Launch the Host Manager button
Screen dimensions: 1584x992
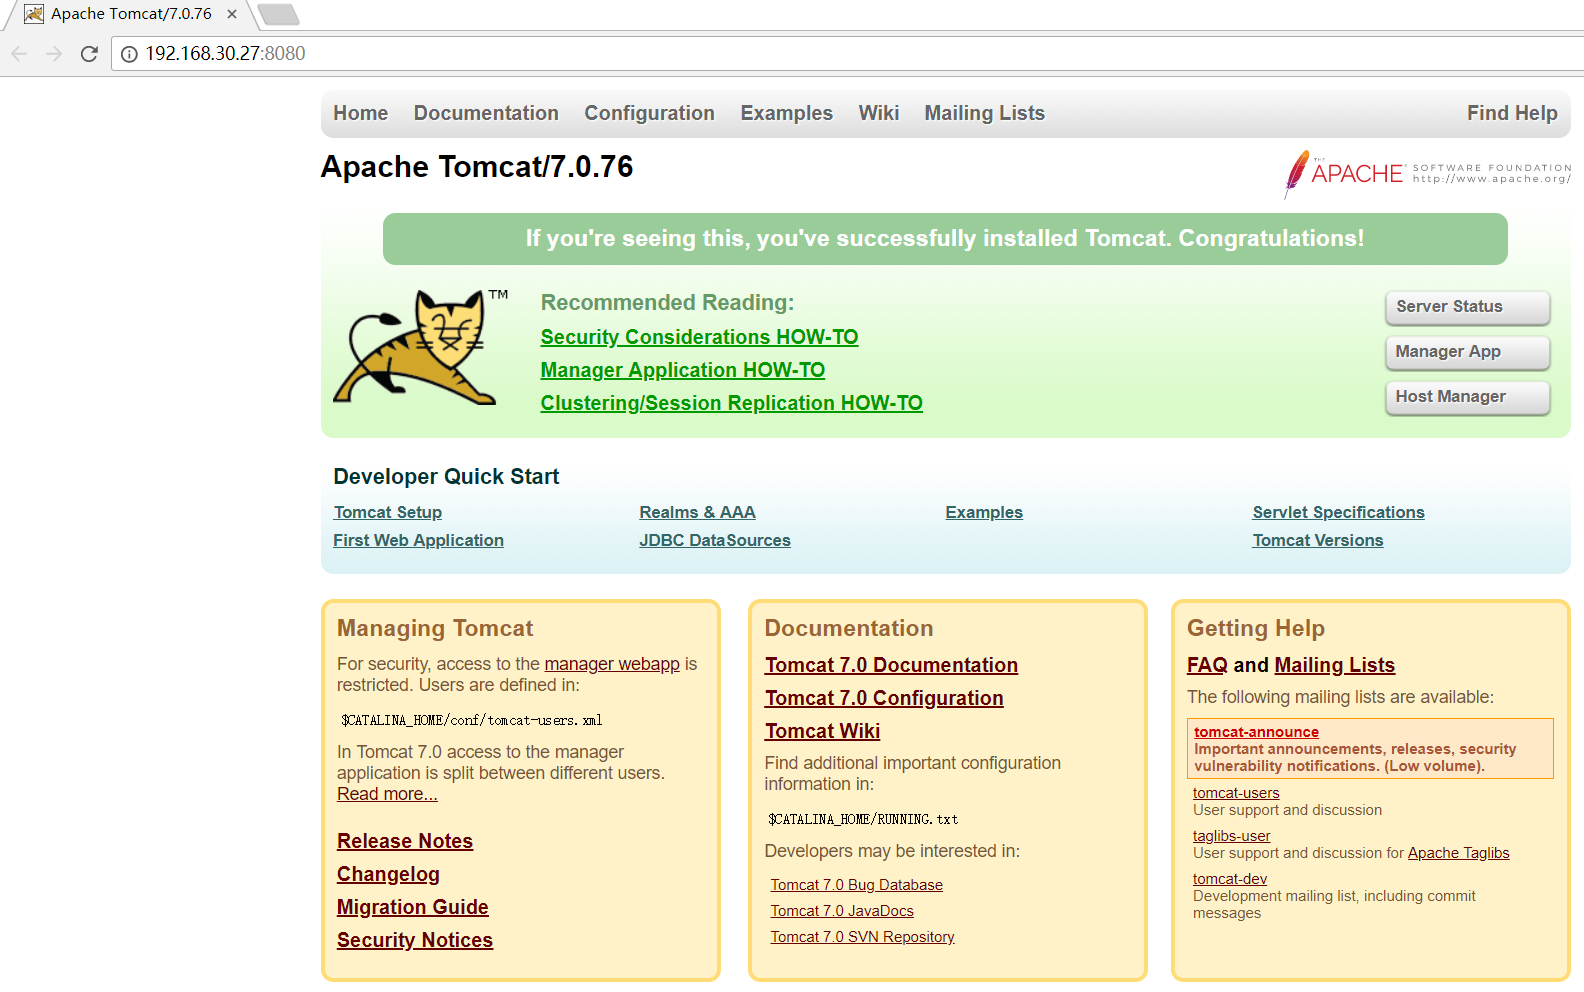pos(1467,397)
